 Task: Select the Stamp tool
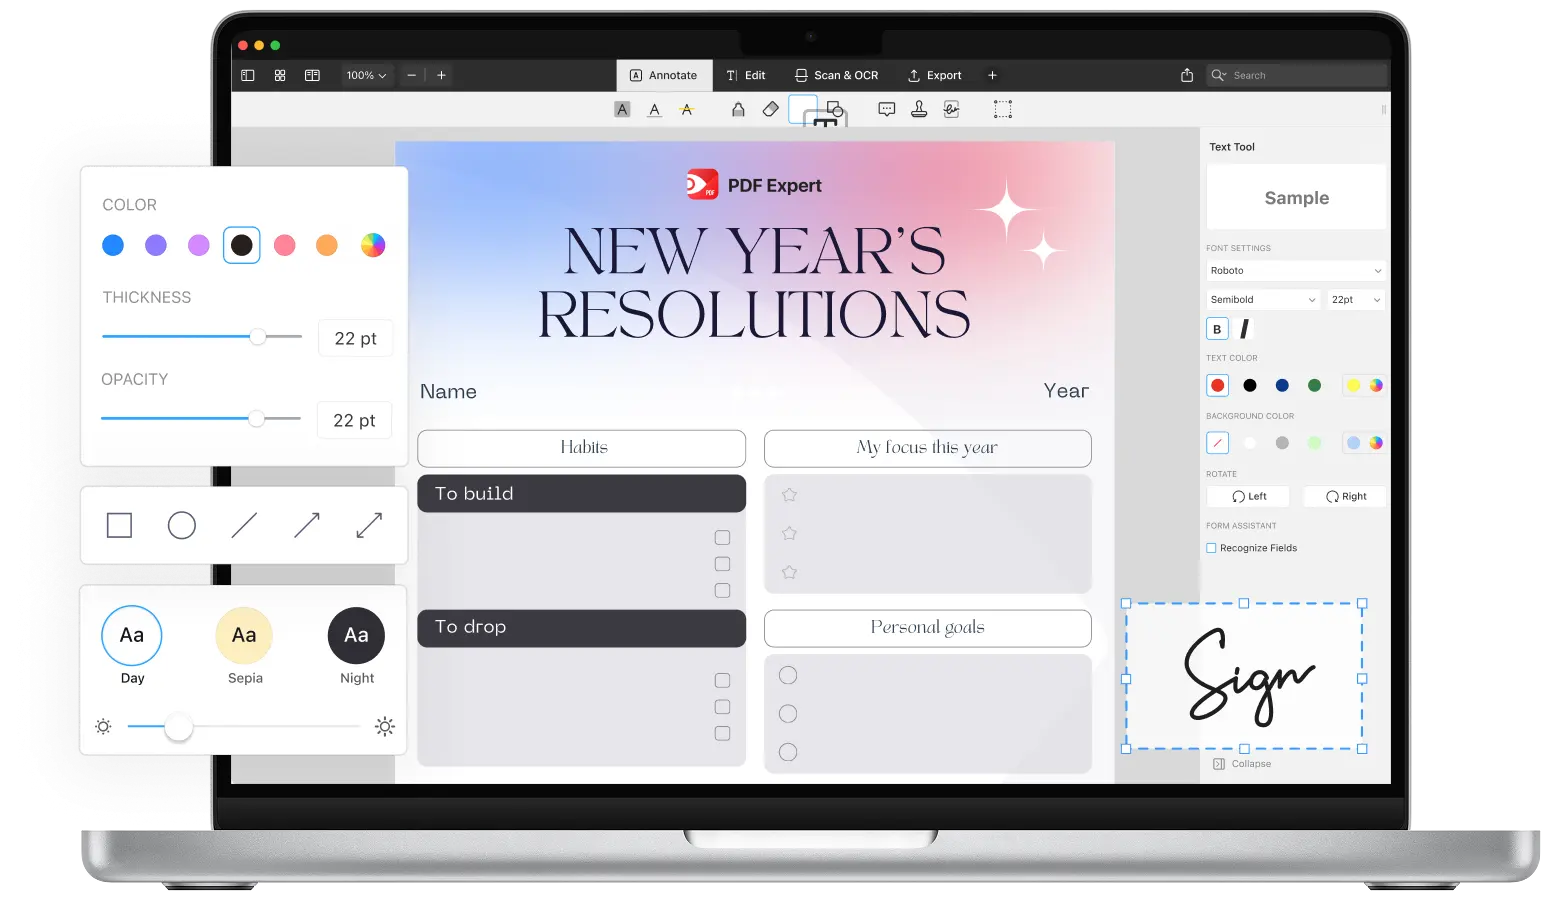[918, 109]
